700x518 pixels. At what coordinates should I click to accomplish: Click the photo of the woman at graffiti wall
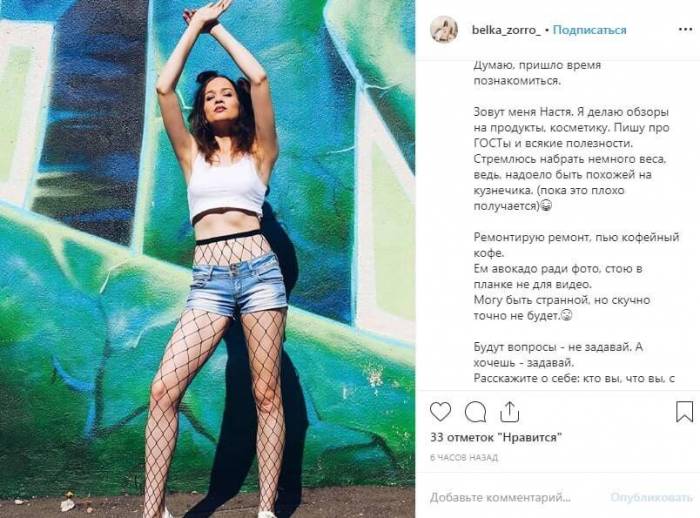point(208,259)
